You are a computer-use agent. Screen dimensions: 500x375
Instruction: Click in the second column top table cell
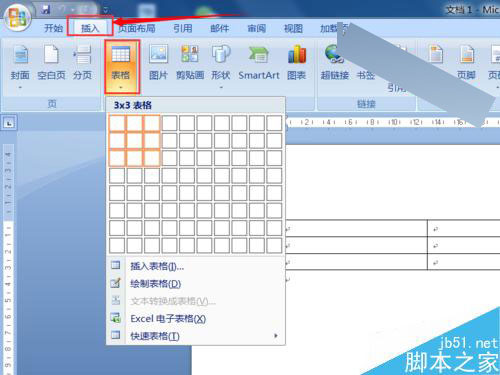click(x=464, y=228)
